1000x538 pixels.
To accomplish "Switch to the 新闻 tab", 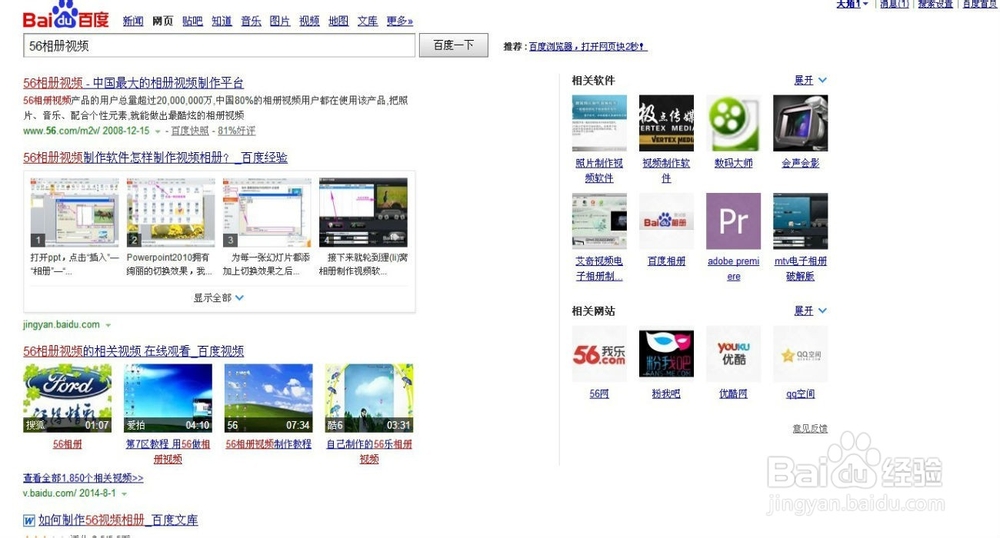I will click(133, 21).
